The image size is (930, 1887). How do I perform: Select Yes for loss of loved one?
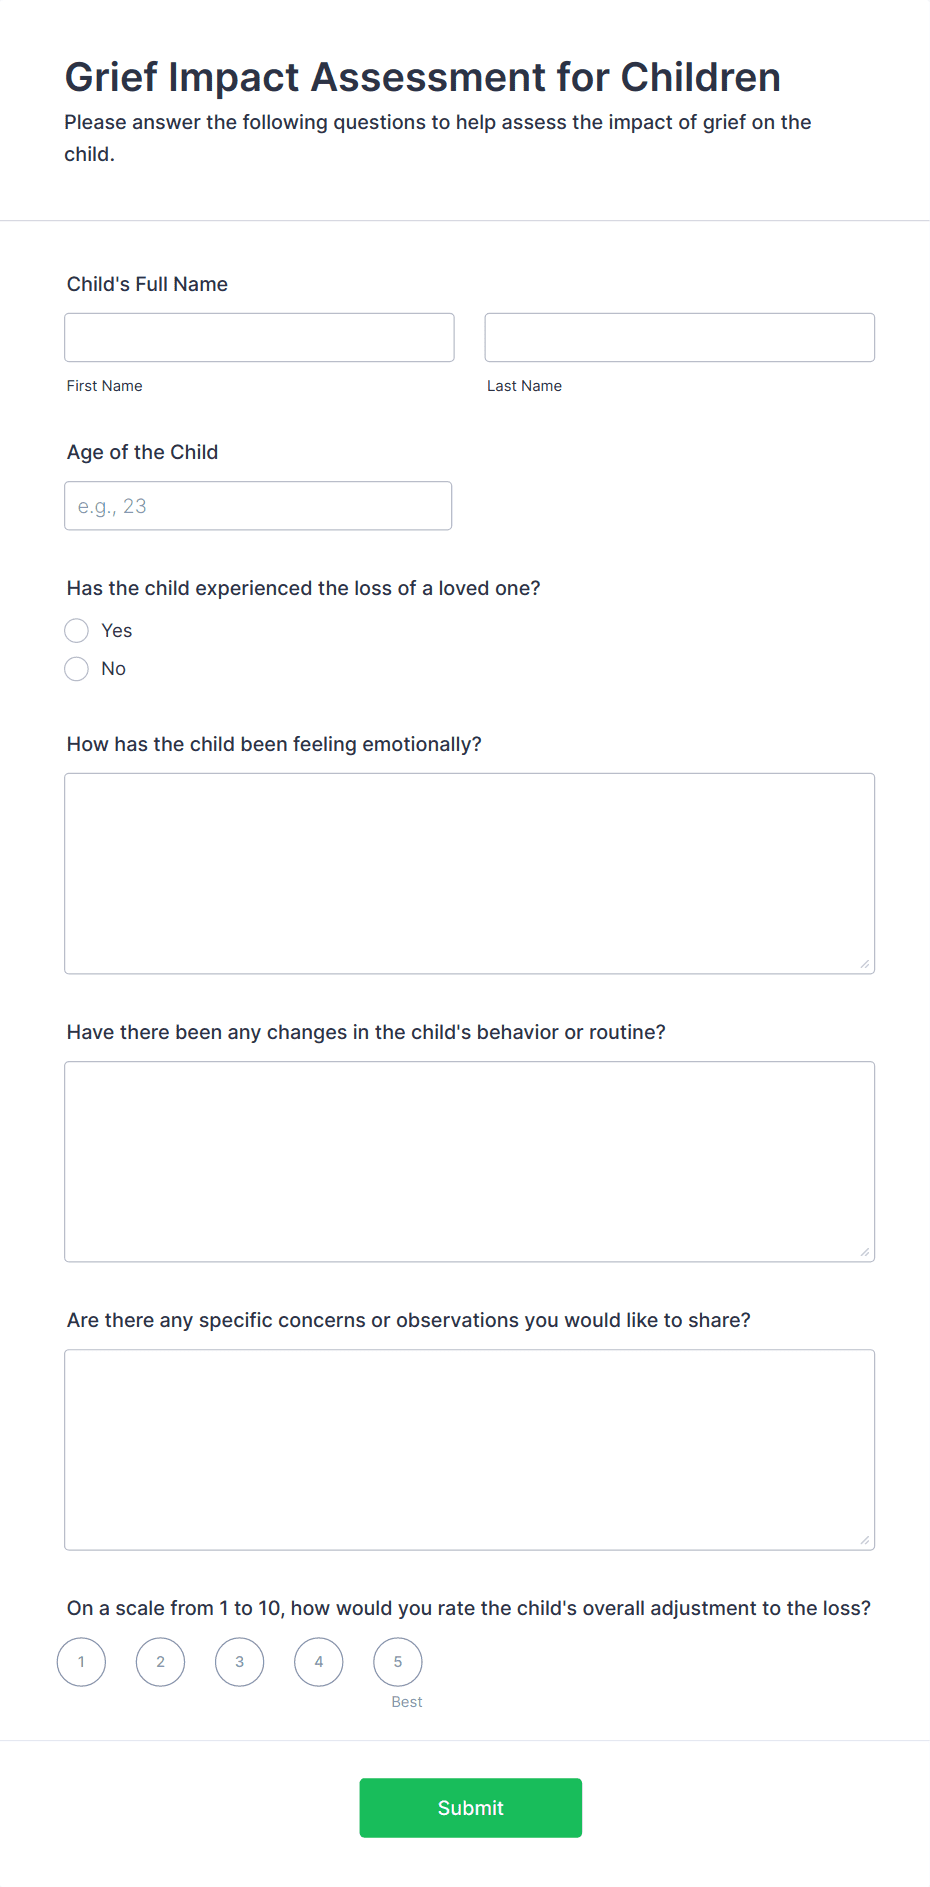tap(77, 631)
